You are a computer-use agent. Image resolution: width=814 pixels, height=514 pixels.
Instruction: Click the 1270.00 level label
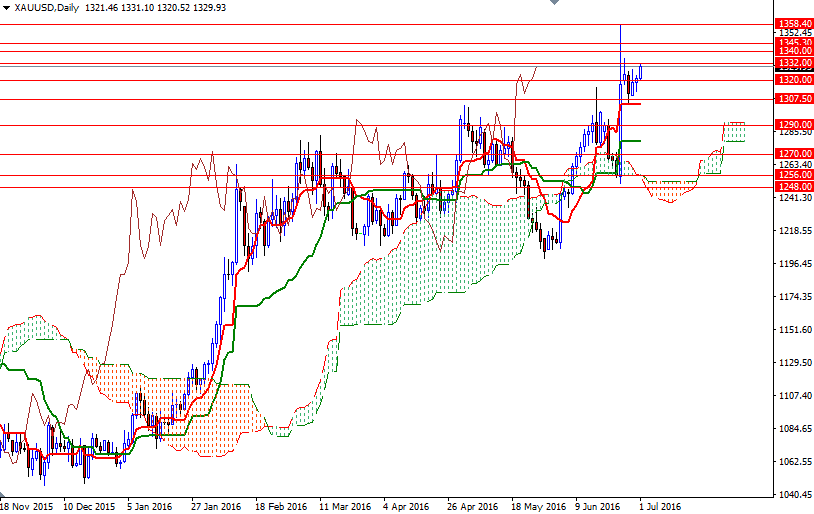pyautogui.click(x=793, y=154)
